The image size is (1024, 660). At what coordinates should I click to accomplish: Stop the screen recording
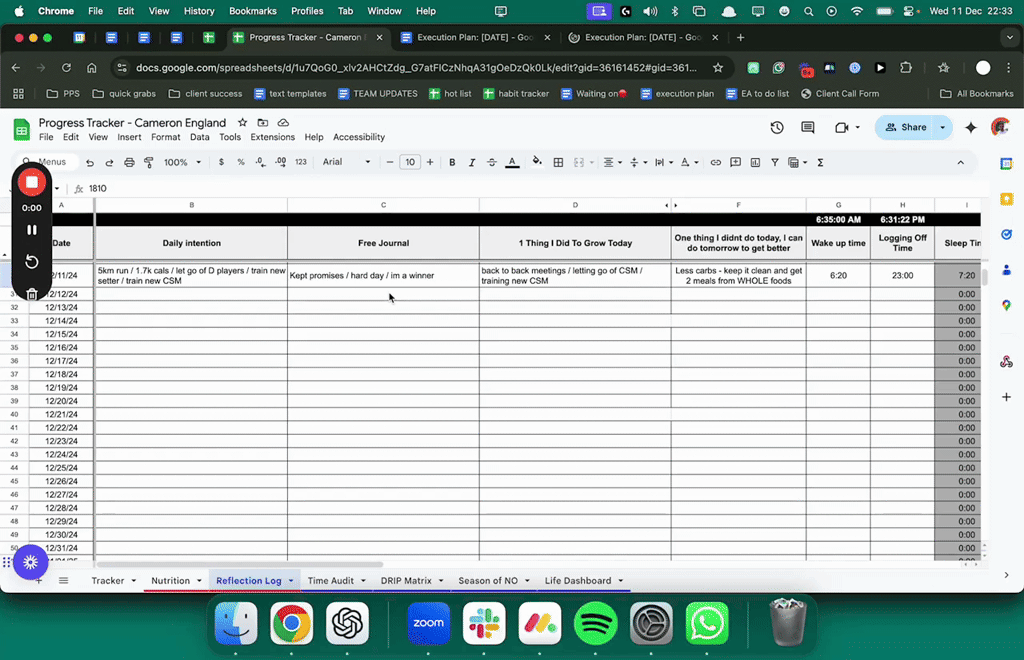(x=31, y=182)
